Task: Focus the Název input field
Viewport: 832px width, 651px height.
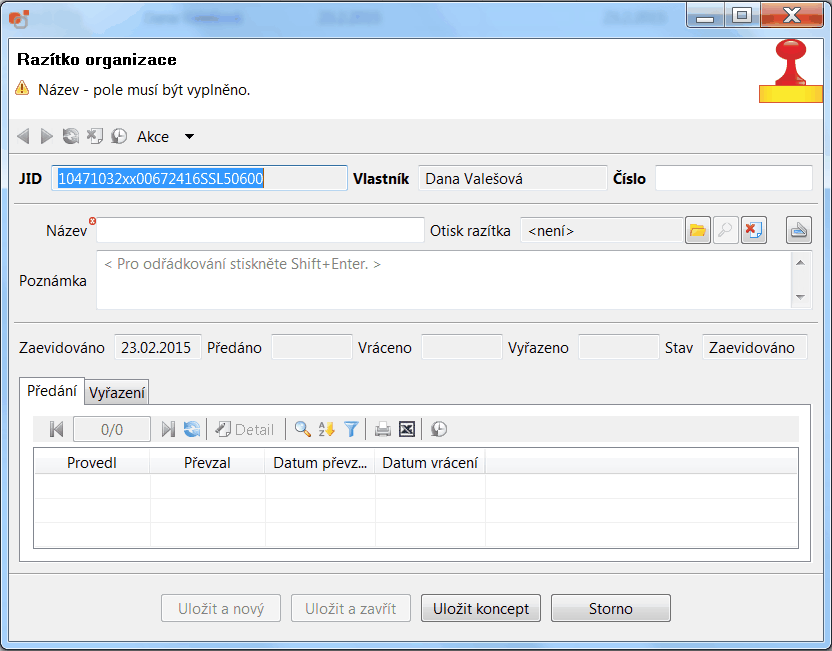Action: click(260, 230)
